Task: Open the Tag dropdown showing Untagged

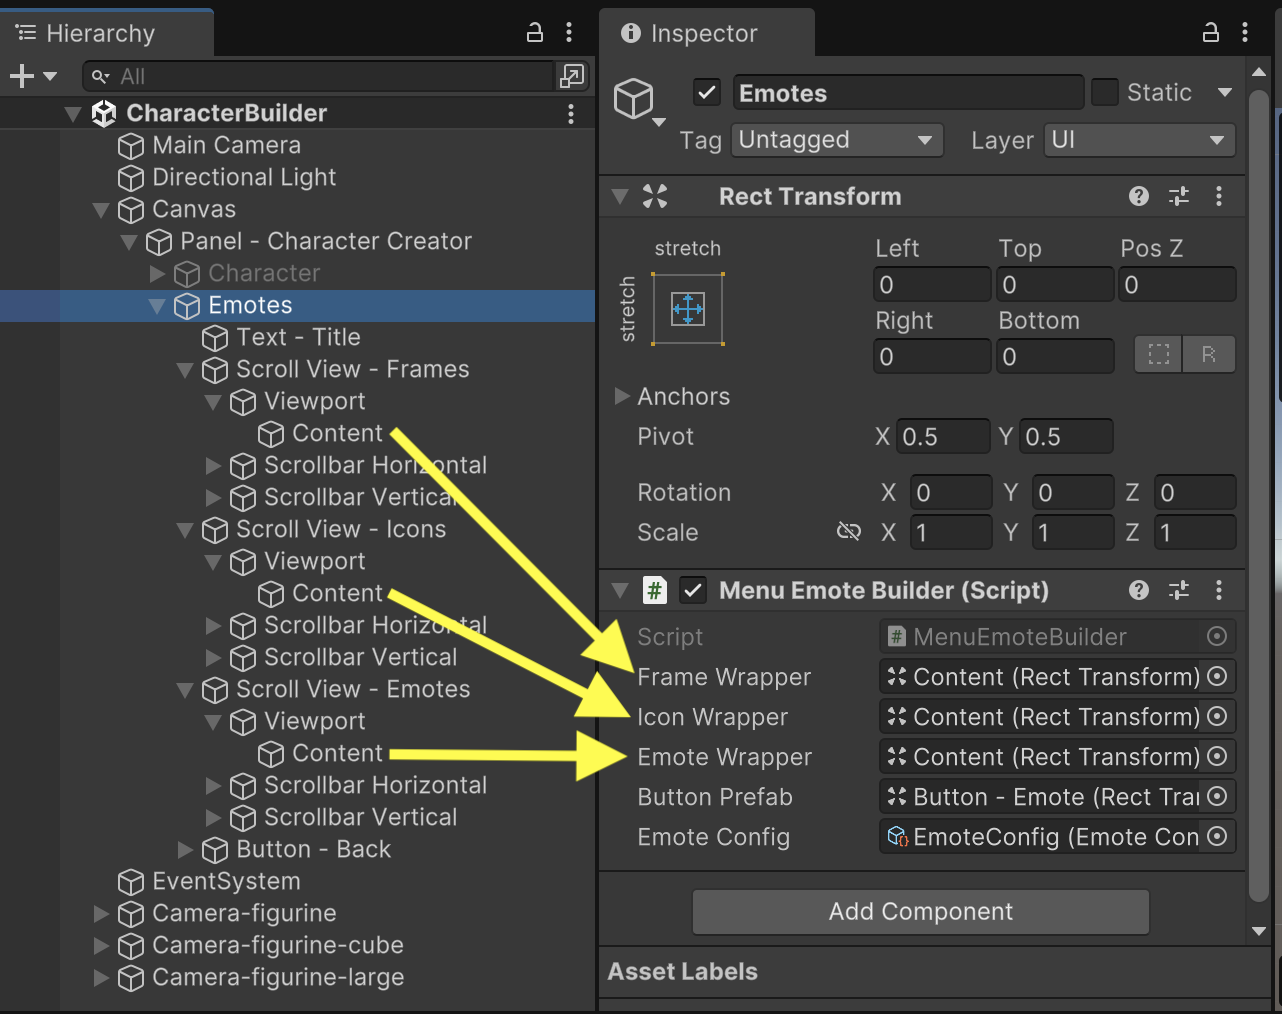Action: [837, 140]
